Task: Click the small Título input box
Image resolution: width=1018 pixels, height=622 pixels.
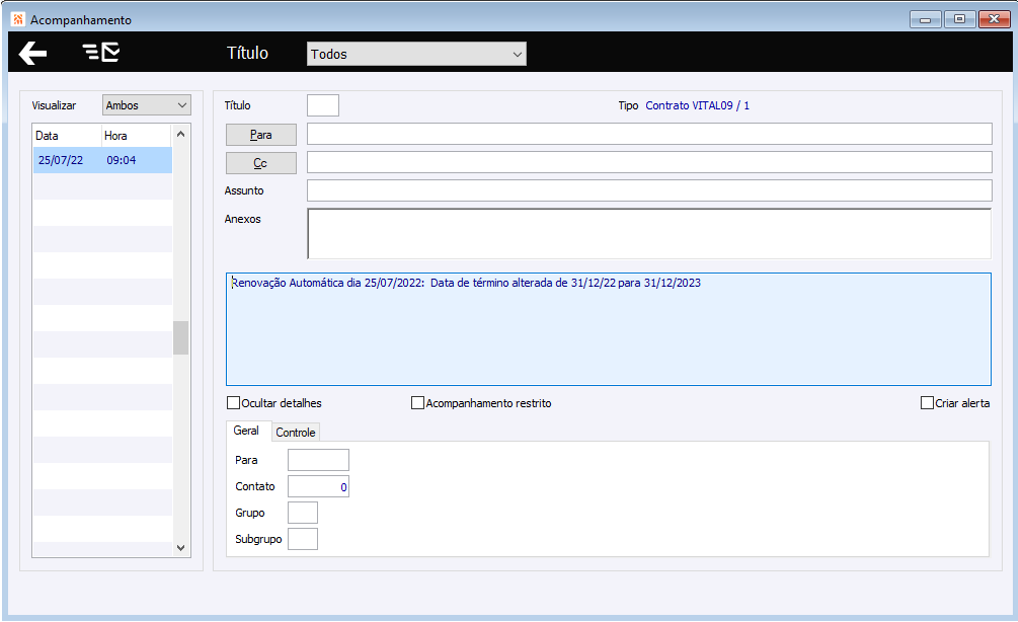Action: point(323,105)
